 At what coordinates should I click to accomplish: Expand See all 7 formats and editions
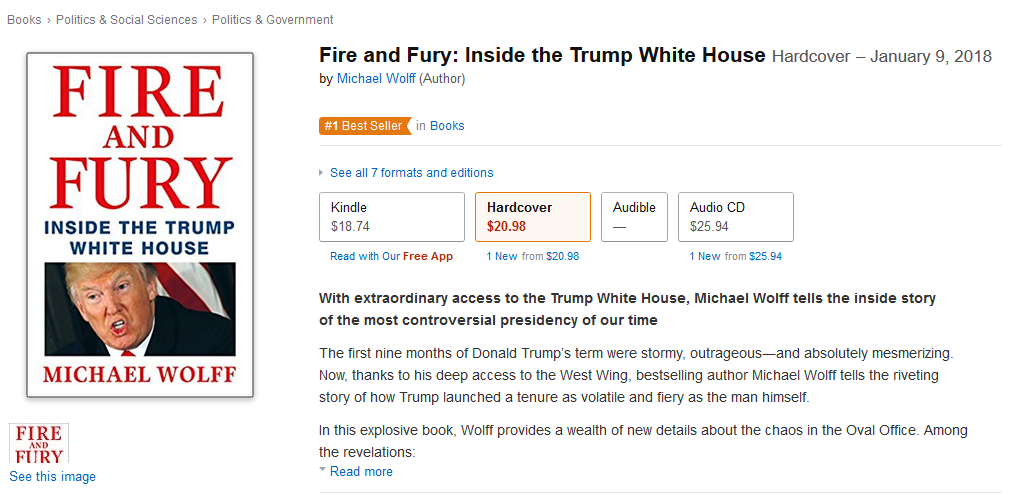coord(412,173)
